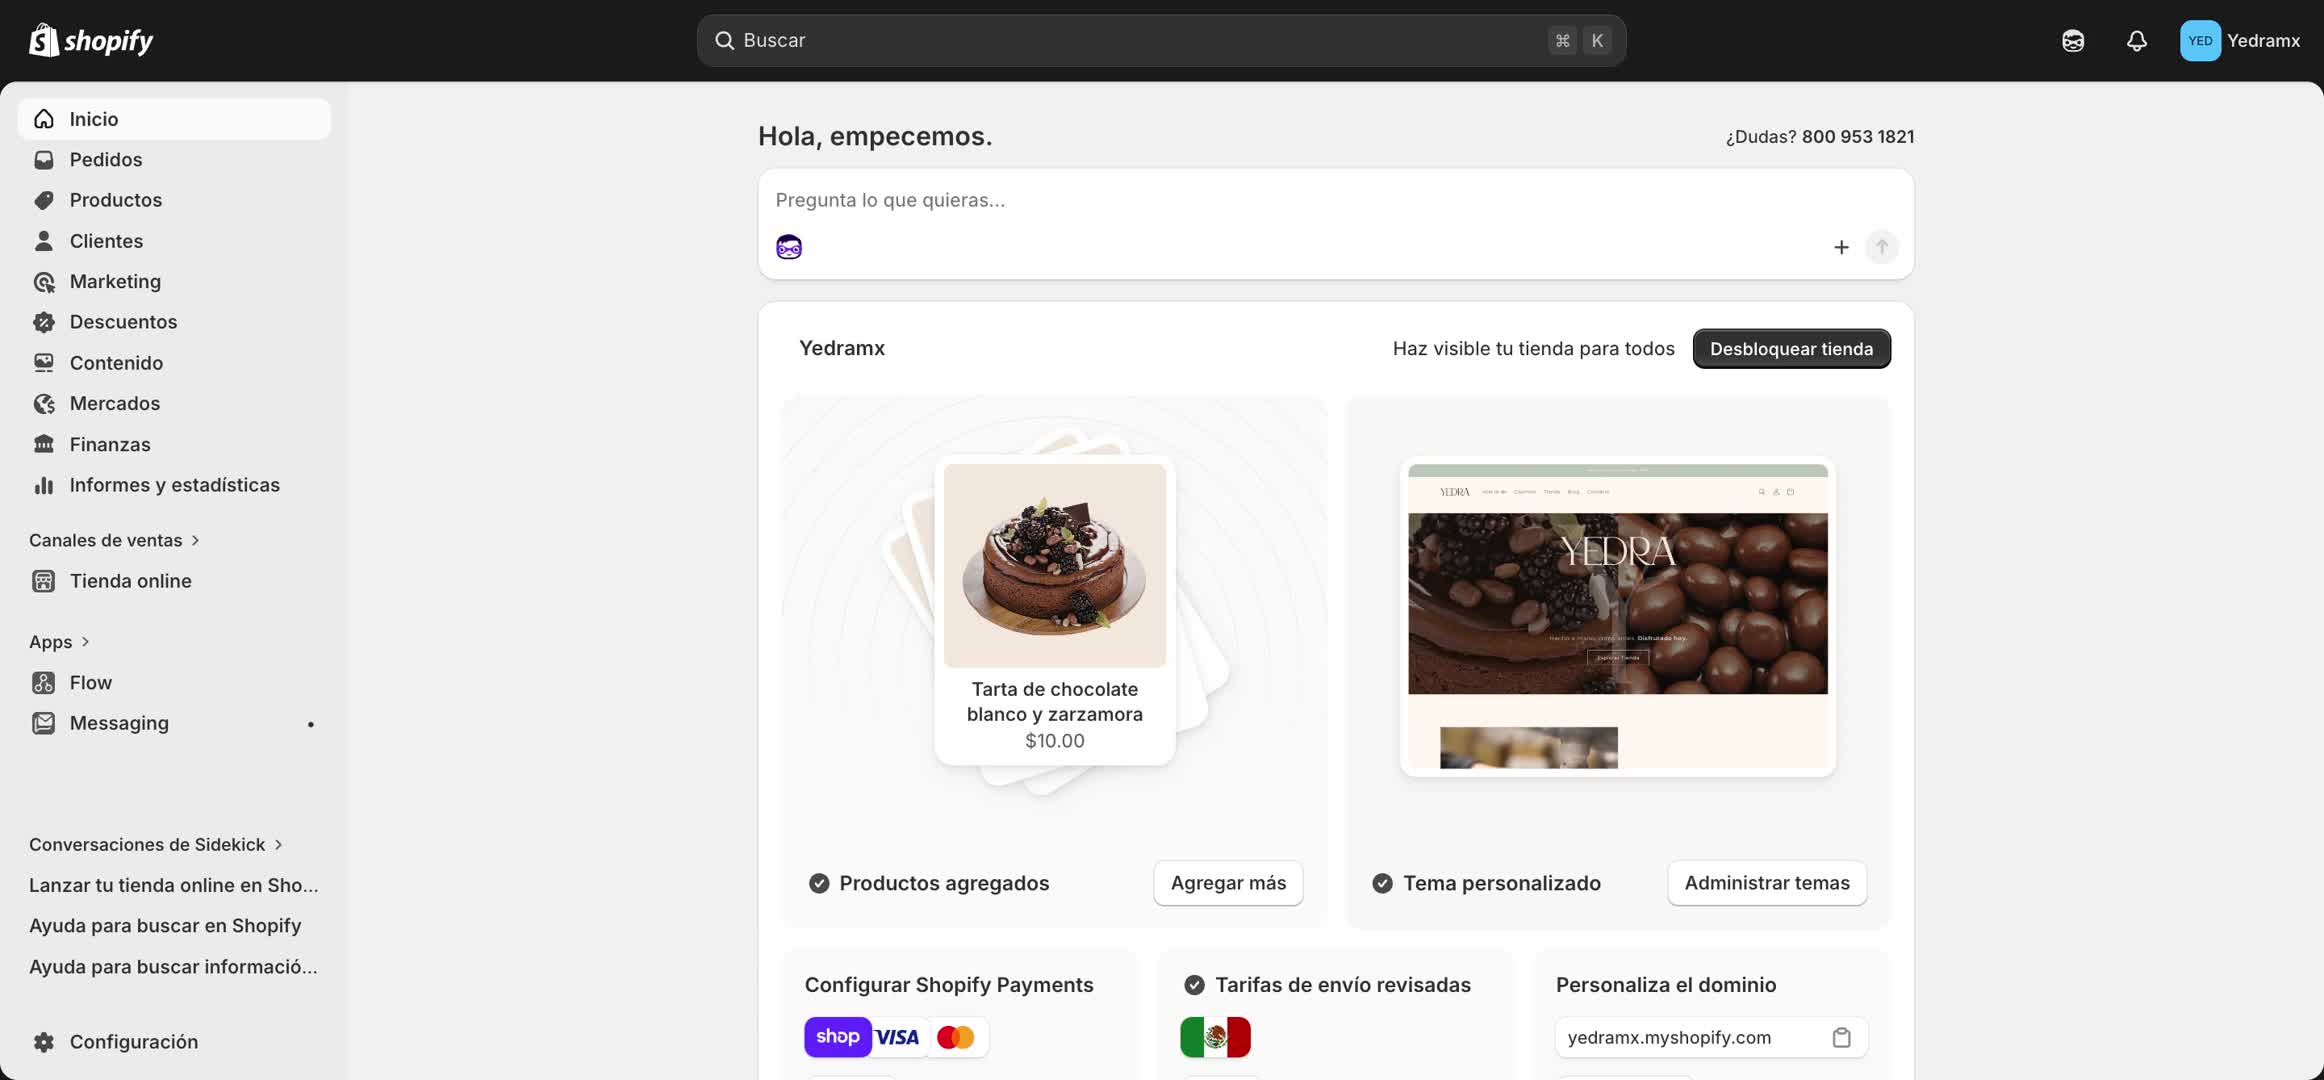The image size is (2324, 1080).
Task: Open Contenido in sidebar
Action: point(174,363)
